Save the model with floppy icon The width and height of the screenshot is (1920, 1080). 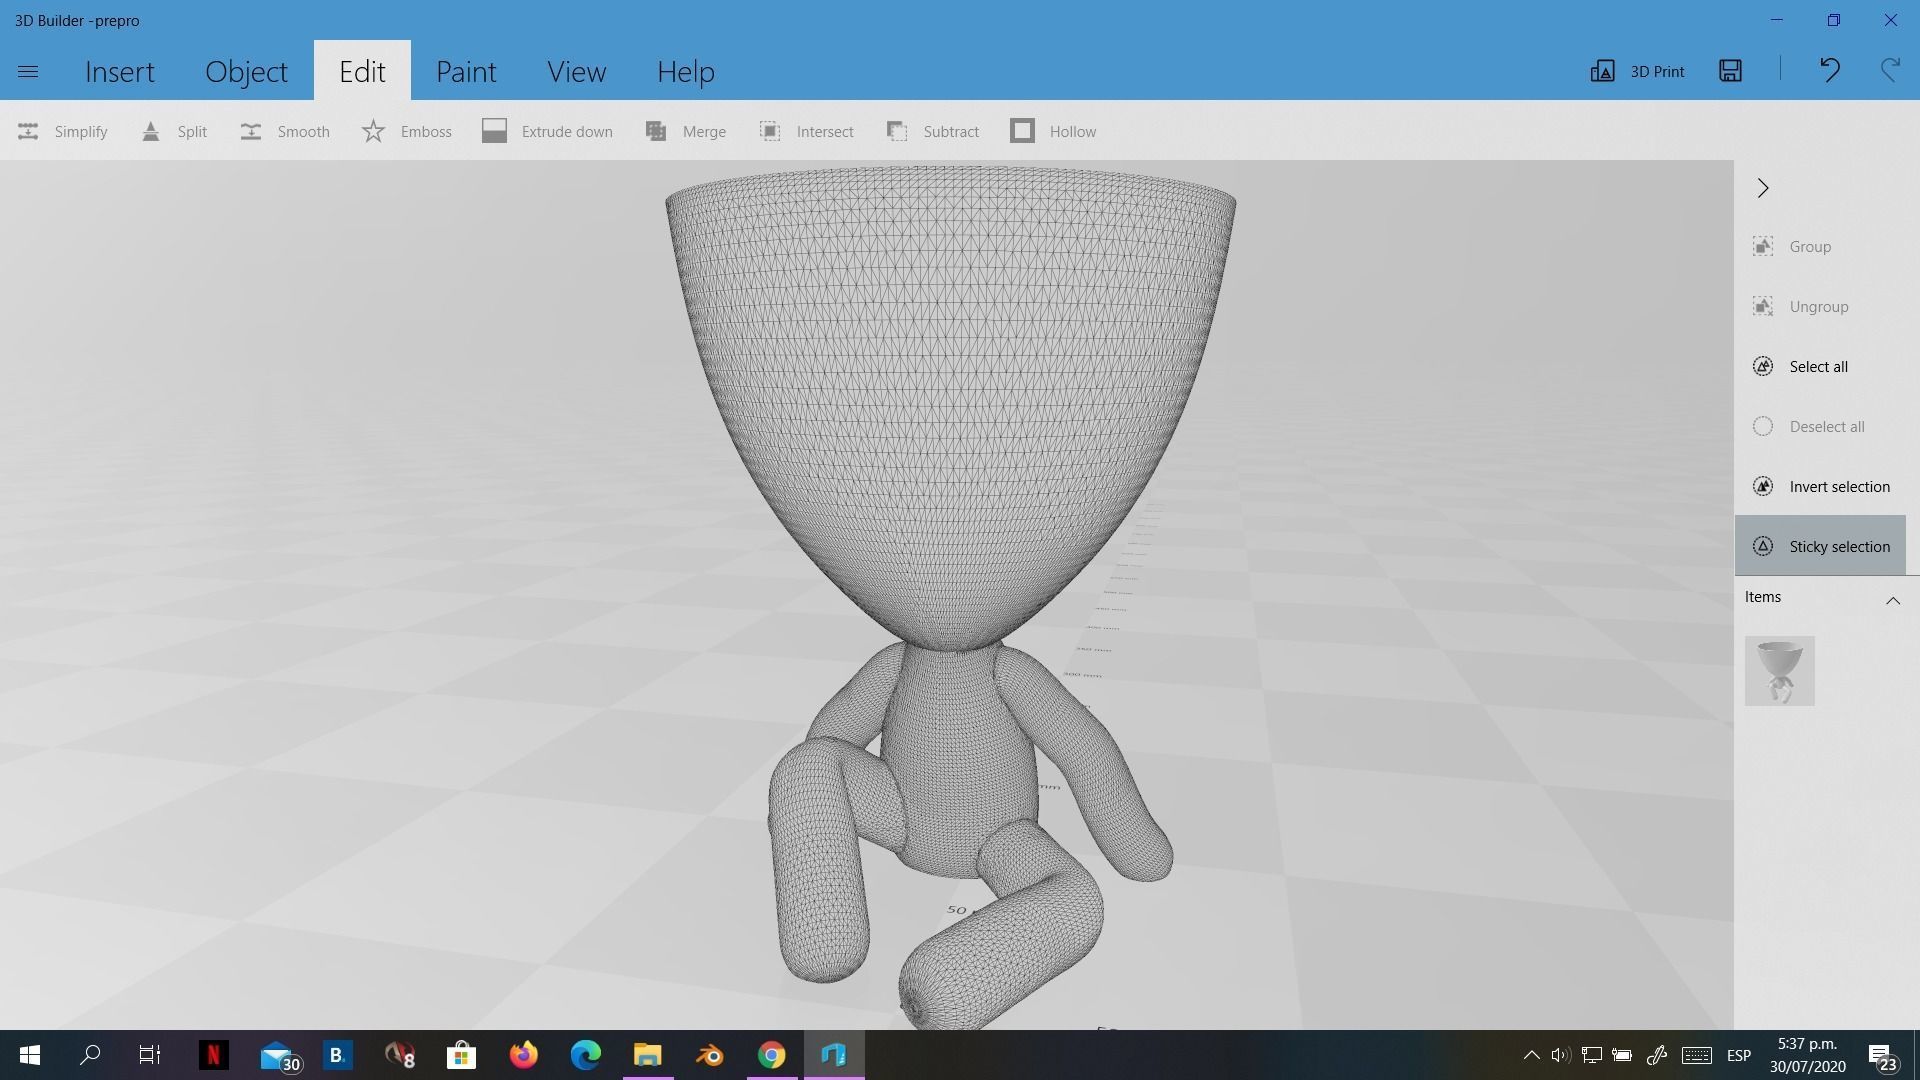pyautogui.click(x=1730, y=70)
